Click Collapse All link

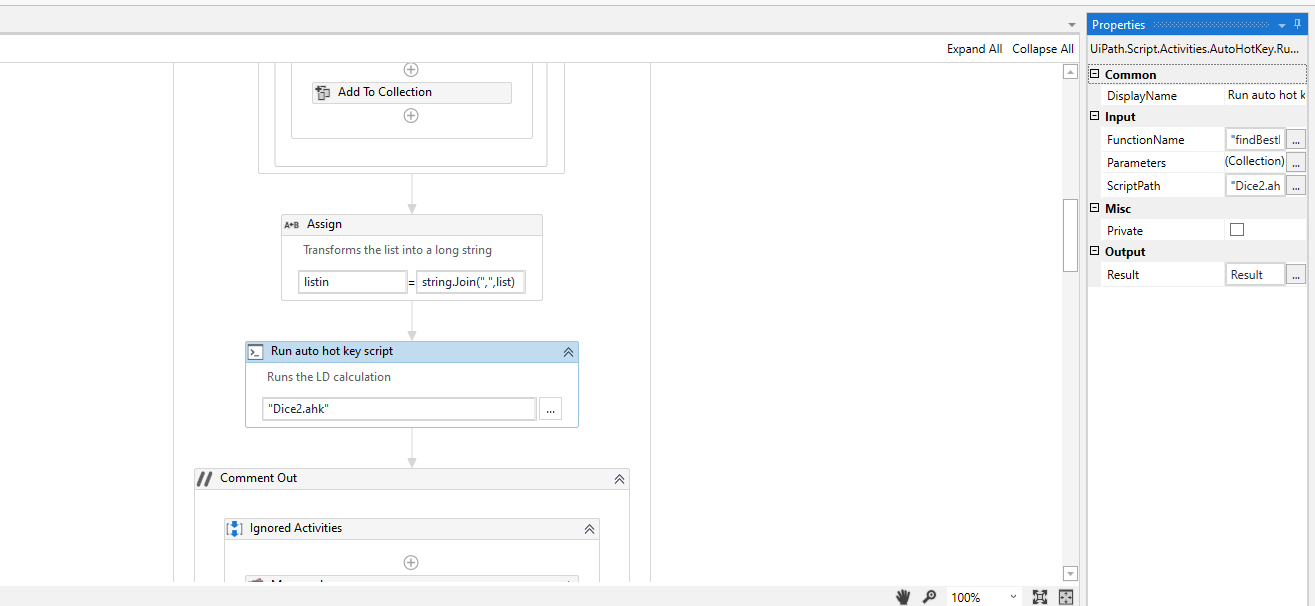tap(1043, 49)
